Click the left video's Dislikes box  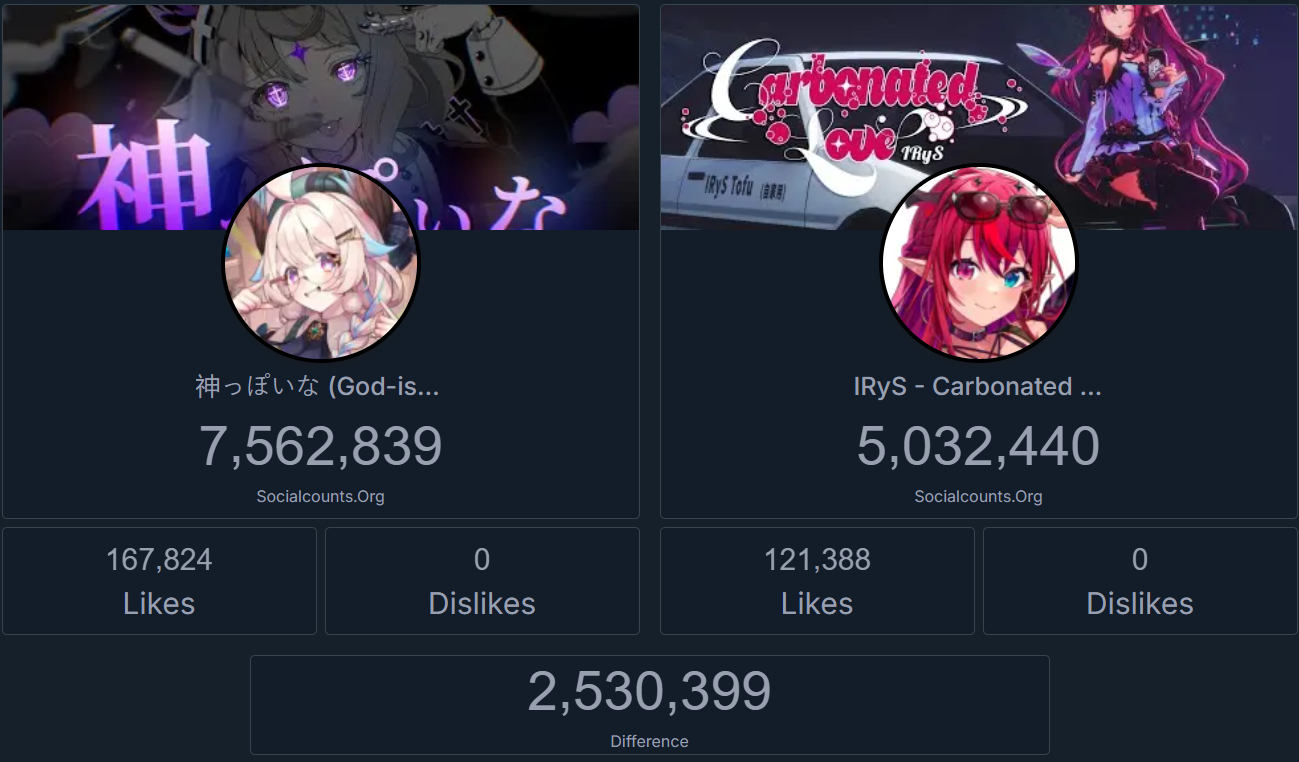(482, 581)
